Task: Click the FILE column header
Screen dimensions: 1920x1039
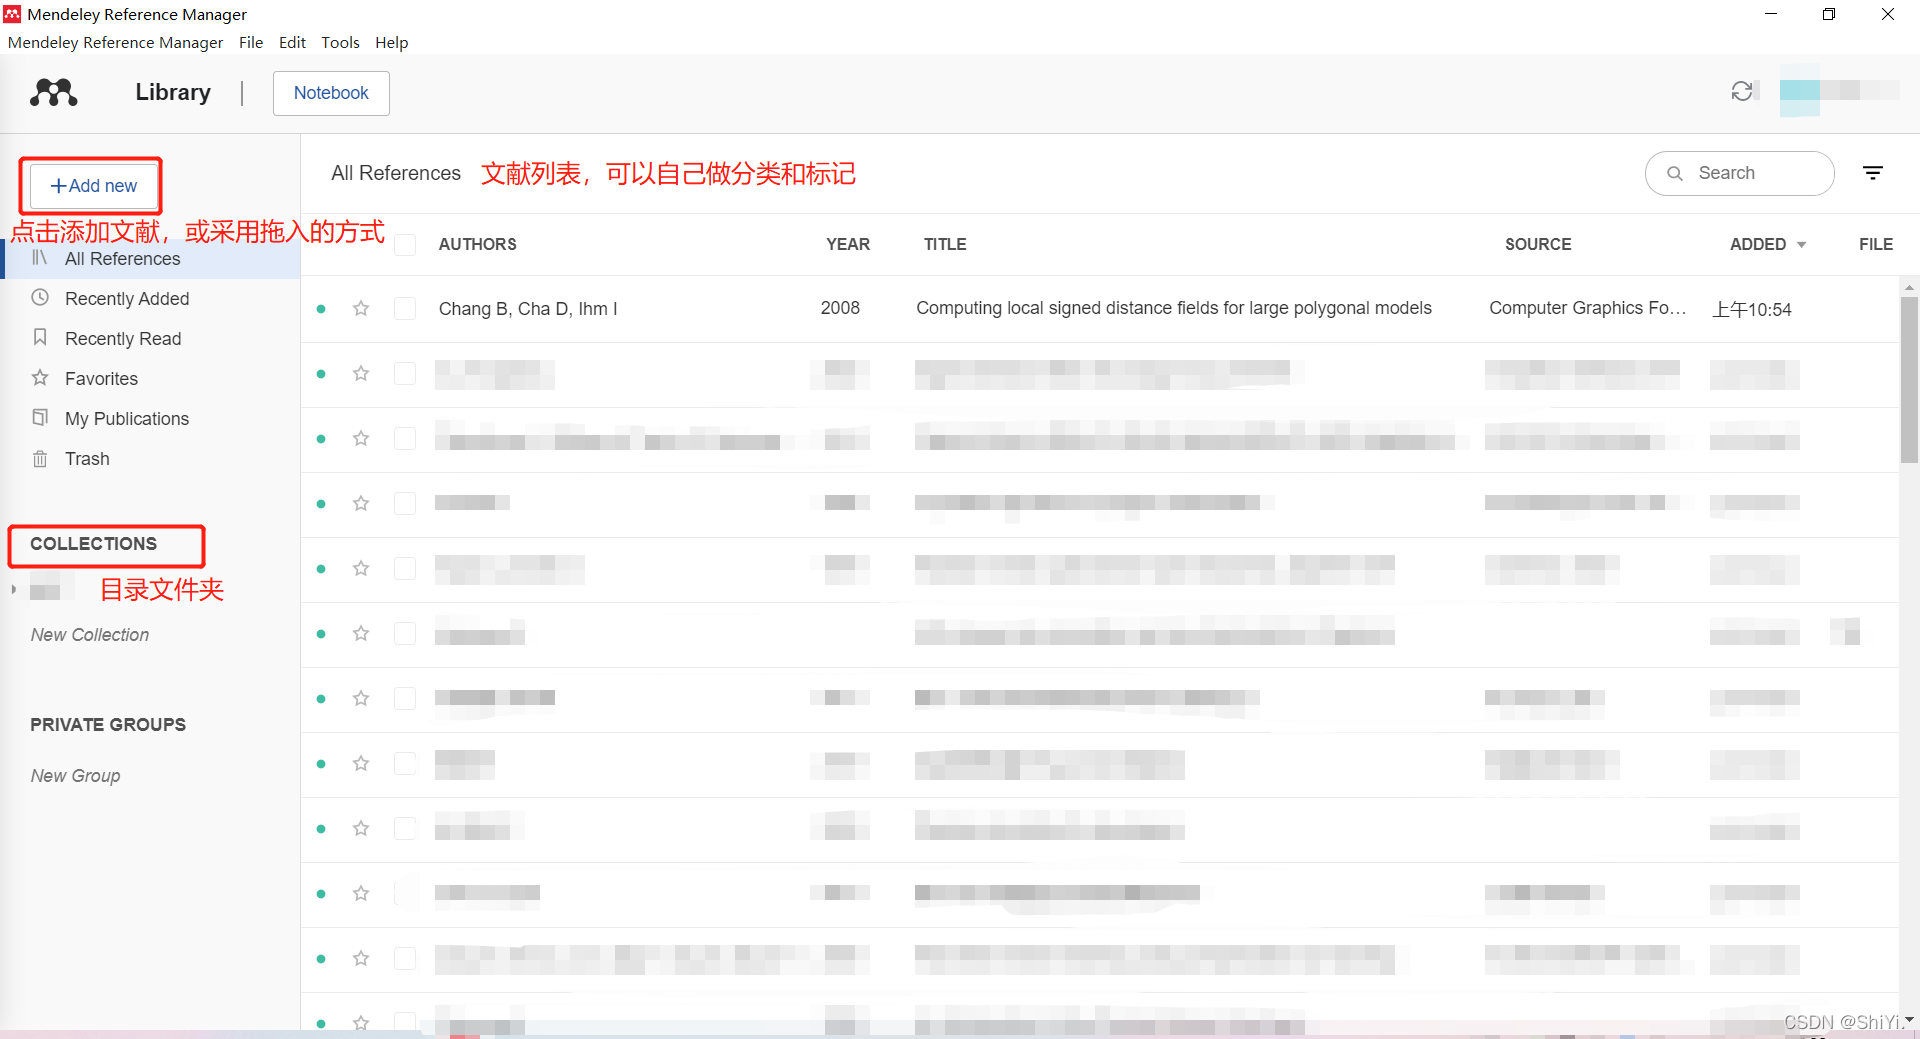Action: tap(1875, 244)
